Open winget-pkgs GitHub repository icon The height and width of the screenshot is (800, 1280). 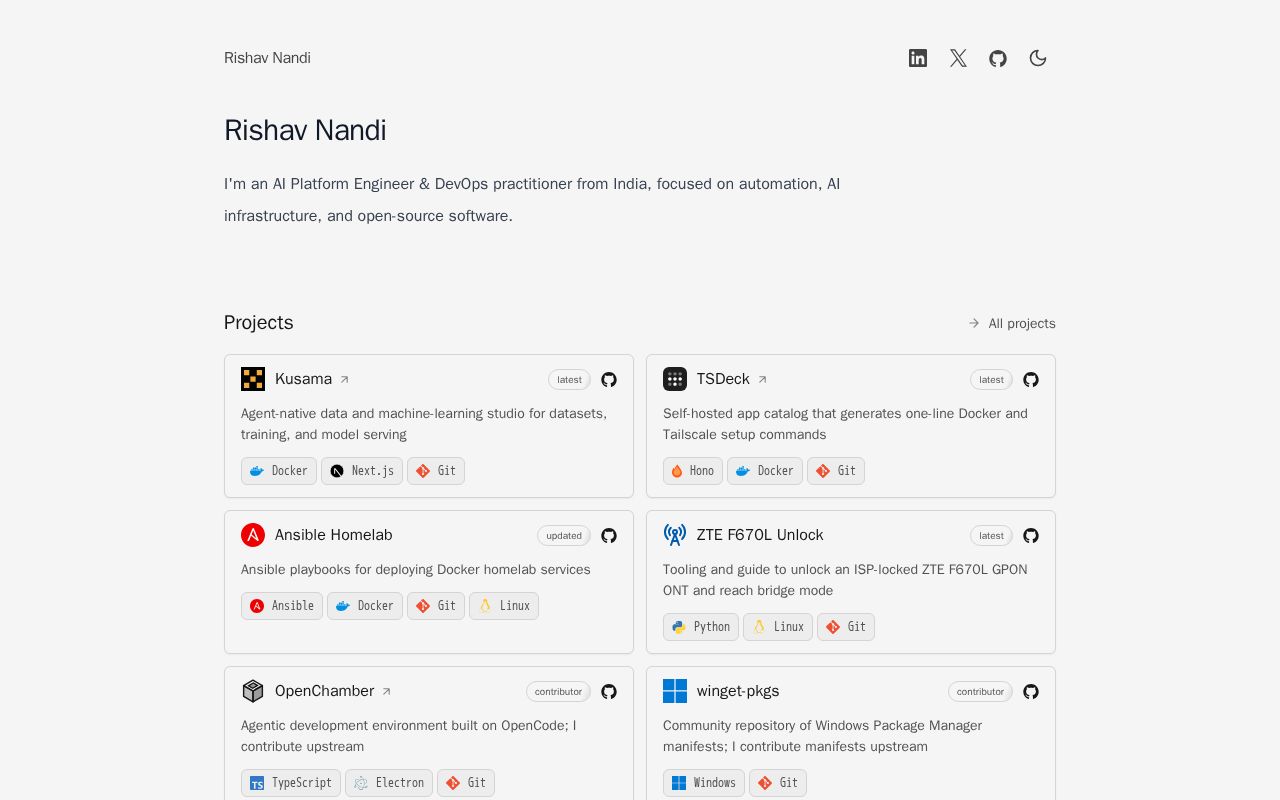(x=1031, y=692)
